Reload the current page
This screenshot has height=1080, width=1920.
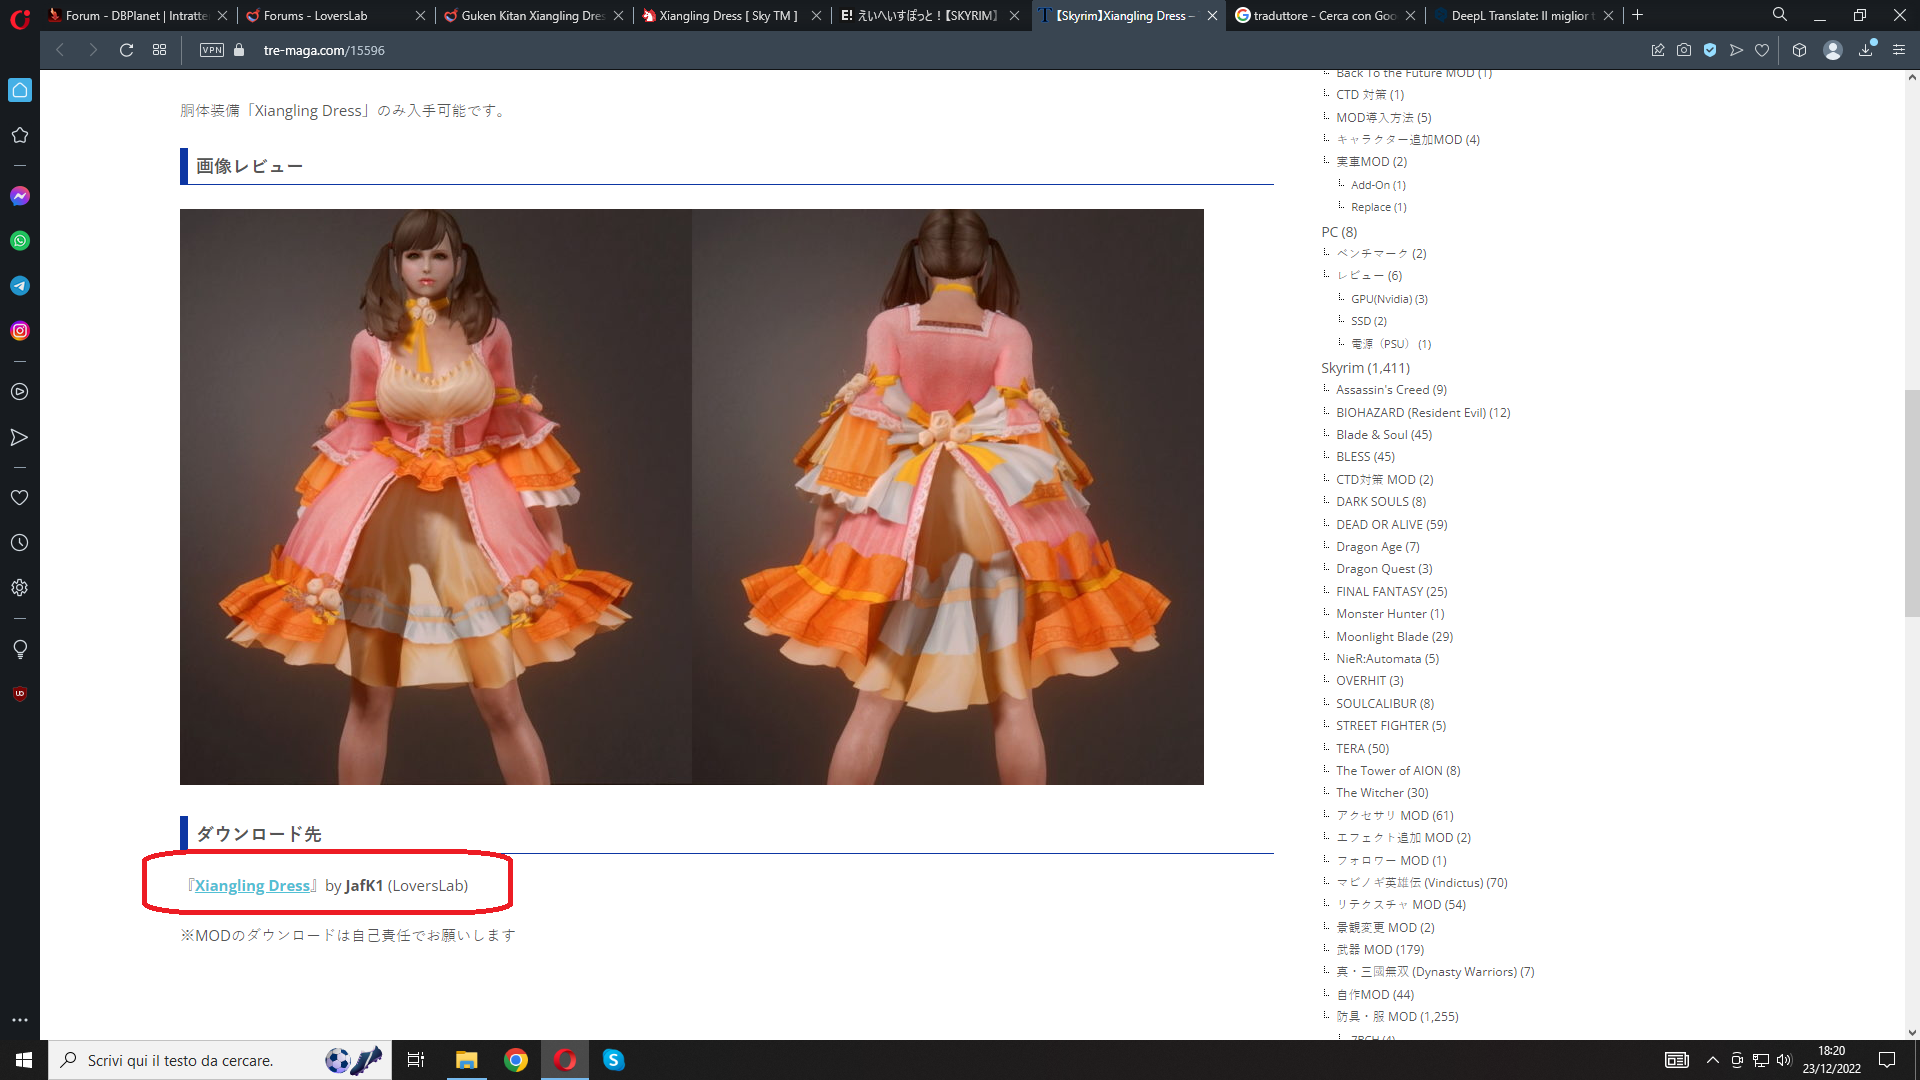[126, 50]
